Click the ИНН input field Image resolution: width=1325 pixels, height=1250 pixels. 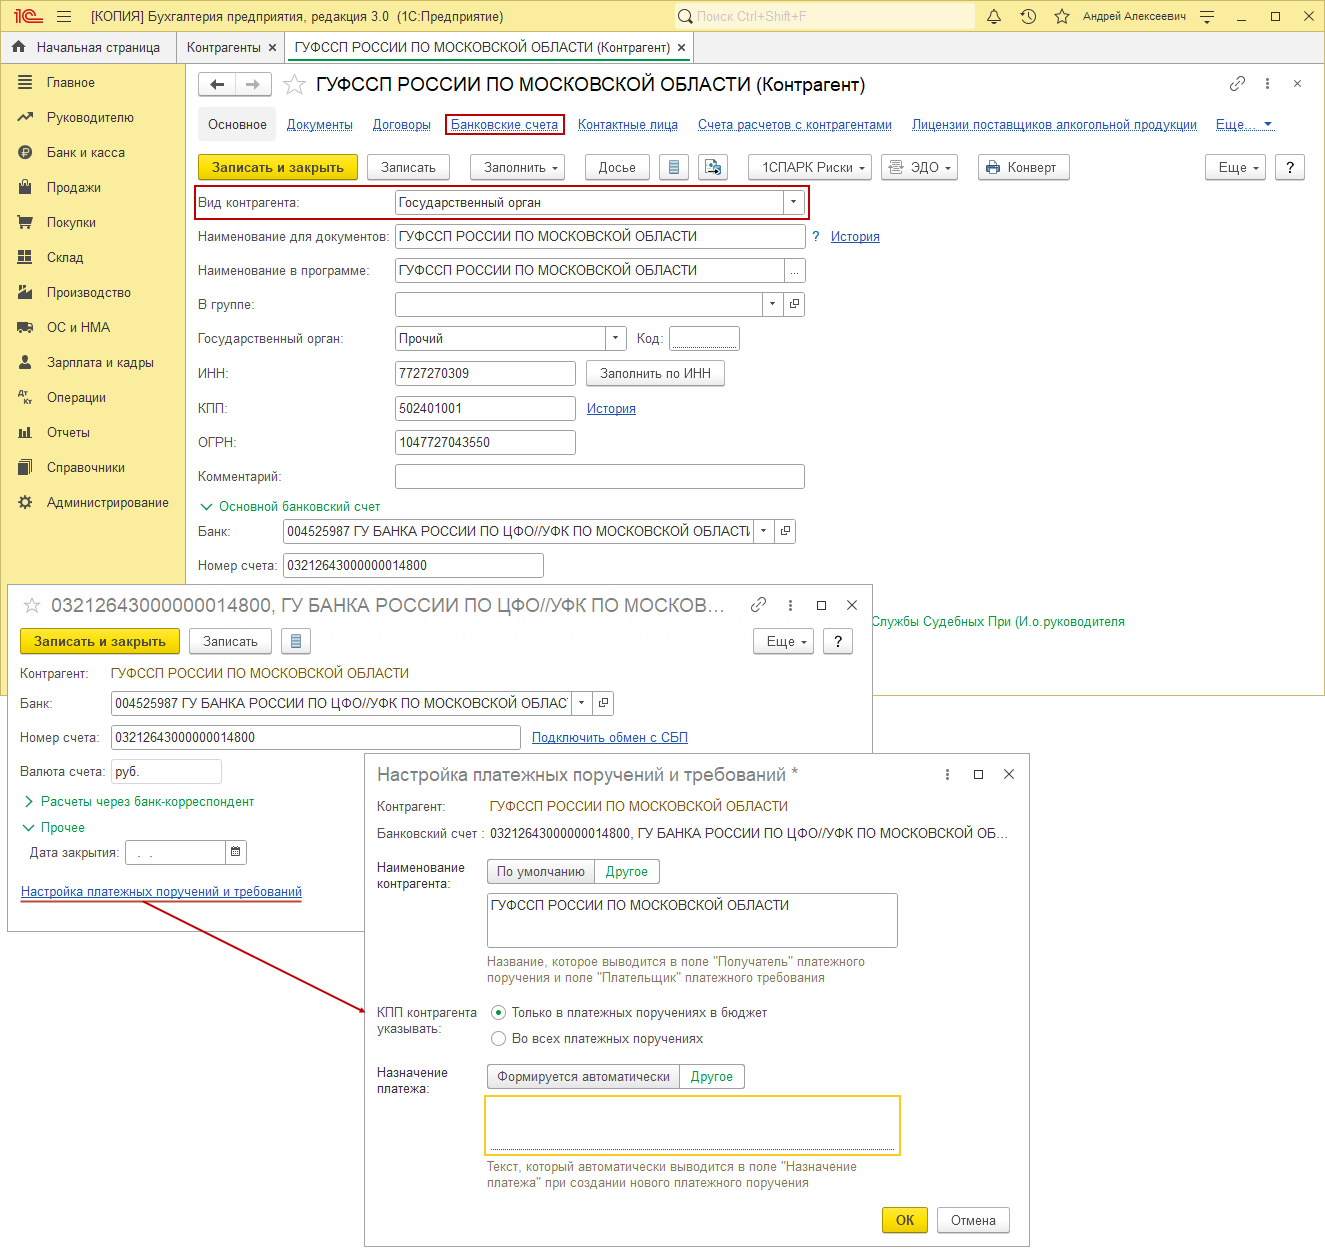point(485,373)
